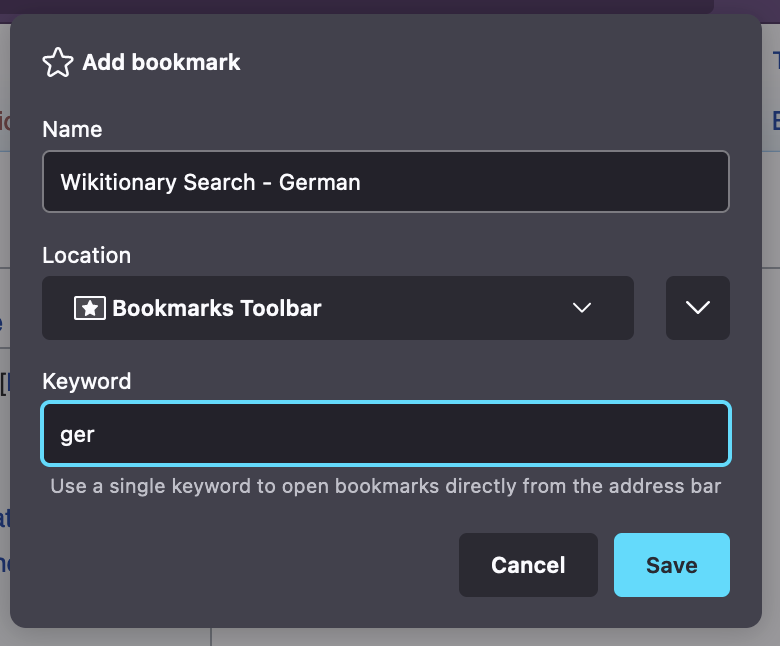Expand the folder tree with square chevron button
This screenshot has height=646, width=780.
point(698,308)
